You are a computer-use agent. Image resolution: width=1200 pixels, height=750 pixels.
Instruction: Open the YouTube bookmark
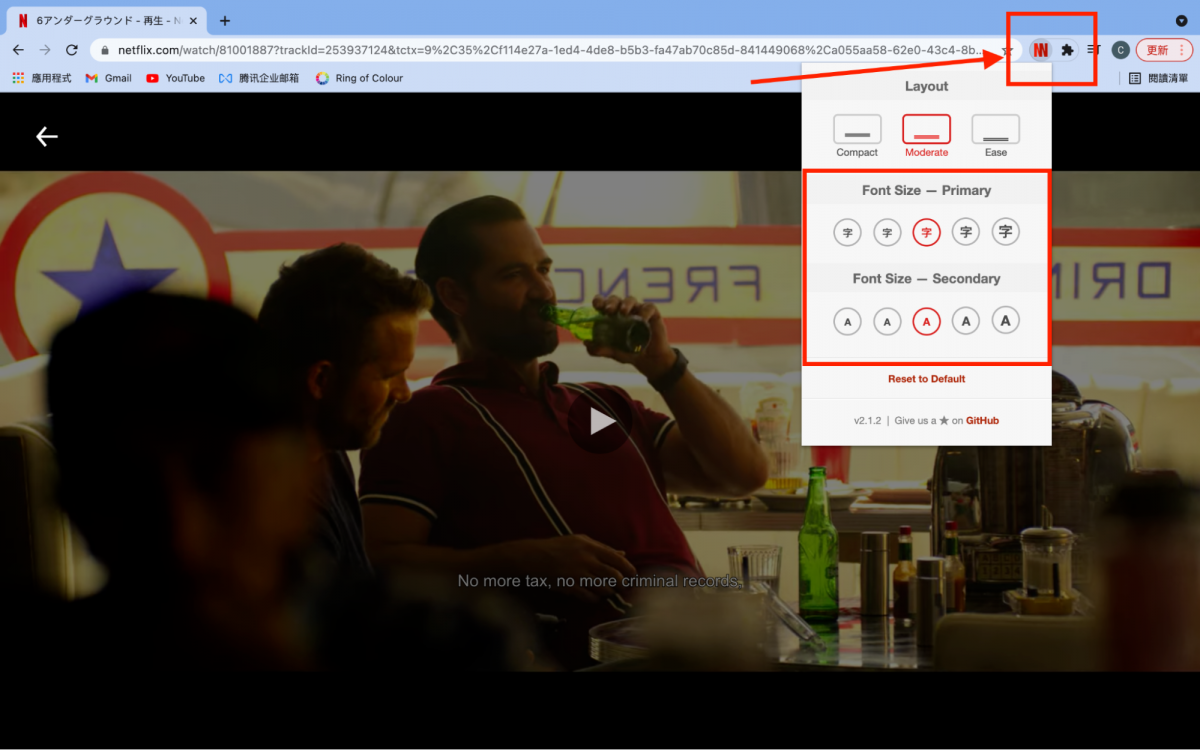tap(176, 78)
